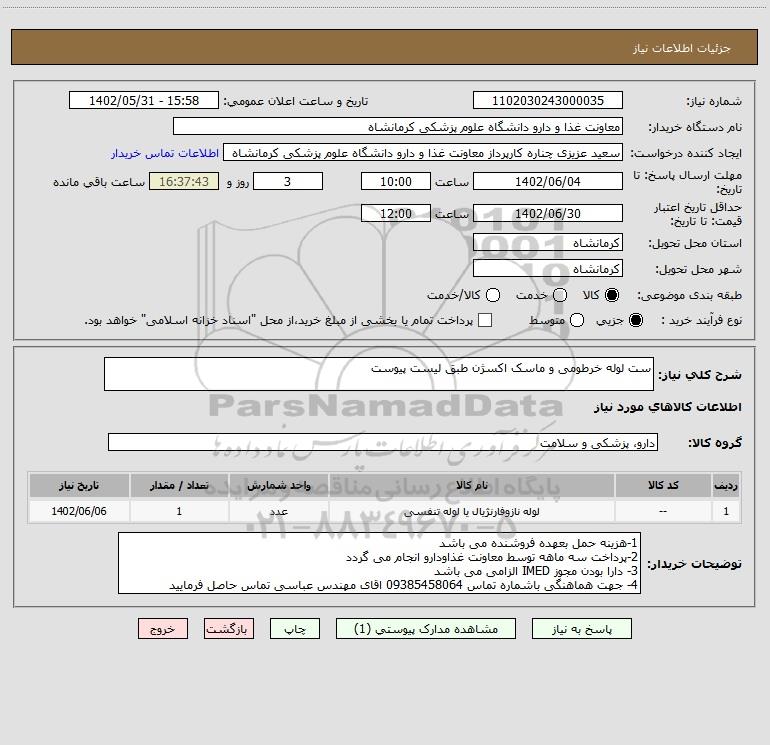Screen dimensions: 770x745
Task: Click delivery city field کرمانشاه
Action: [548, 269]
